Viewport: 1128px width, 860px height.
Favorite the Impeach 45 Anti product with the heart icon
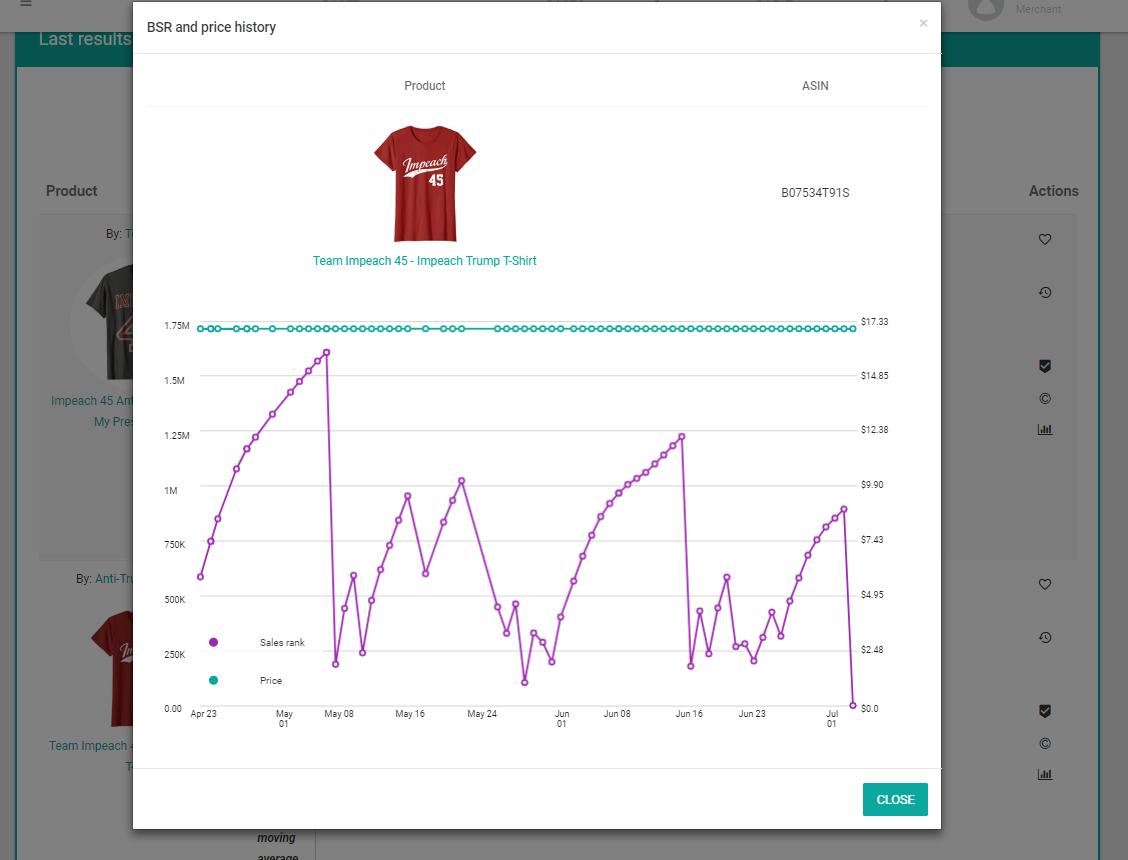pyautogui.click(x=1045, y=239)
